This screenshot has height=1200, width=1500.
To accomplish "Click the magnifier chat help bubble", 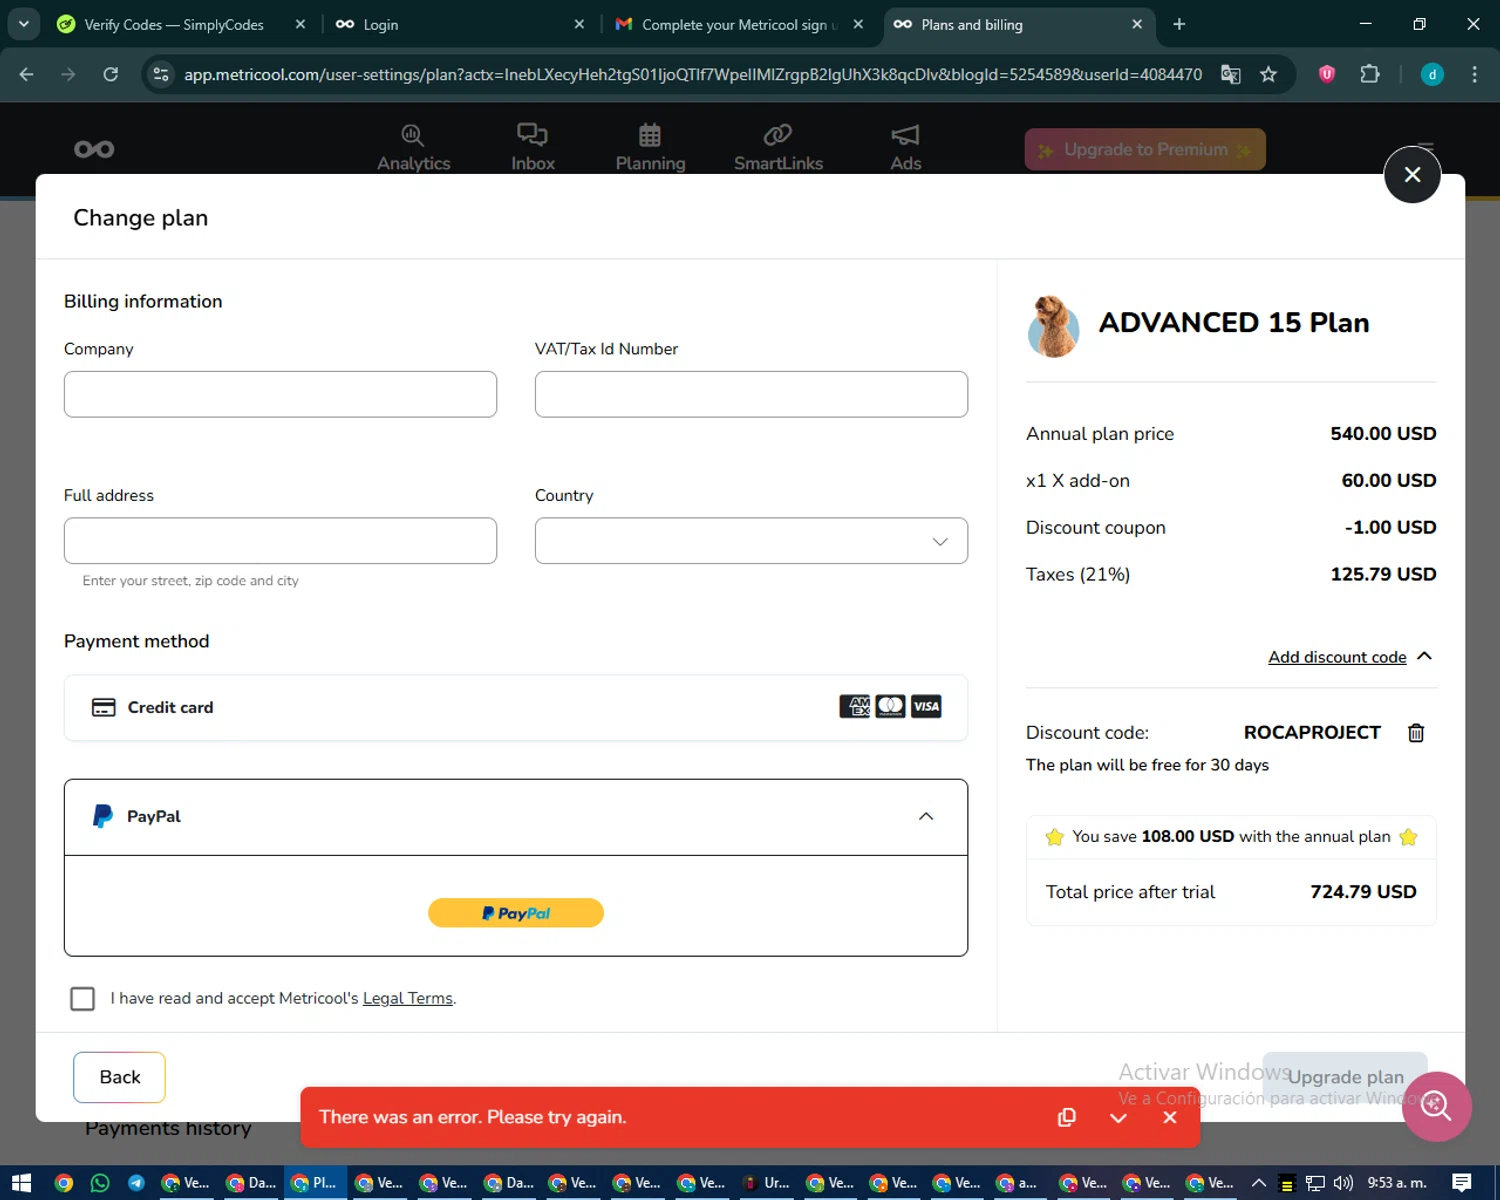I will [x=1436, y=1106].
